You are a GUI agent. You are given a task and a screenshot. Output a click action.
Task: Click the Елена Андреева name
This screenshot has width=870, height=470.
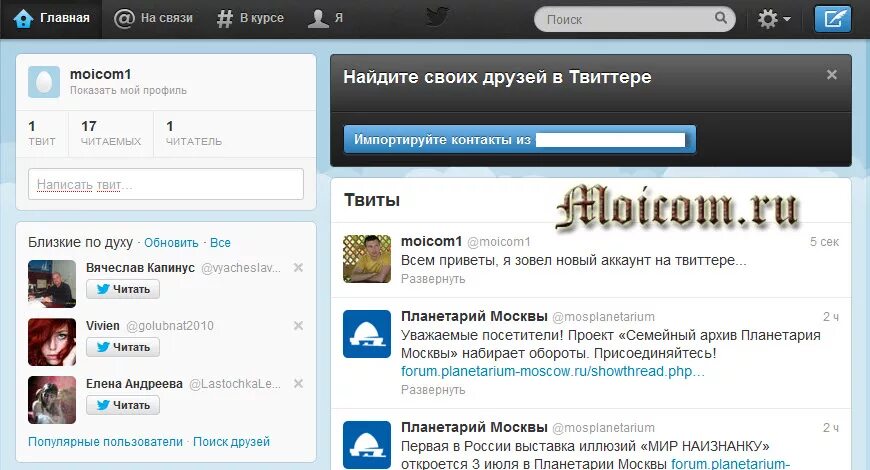coord(134,384)
